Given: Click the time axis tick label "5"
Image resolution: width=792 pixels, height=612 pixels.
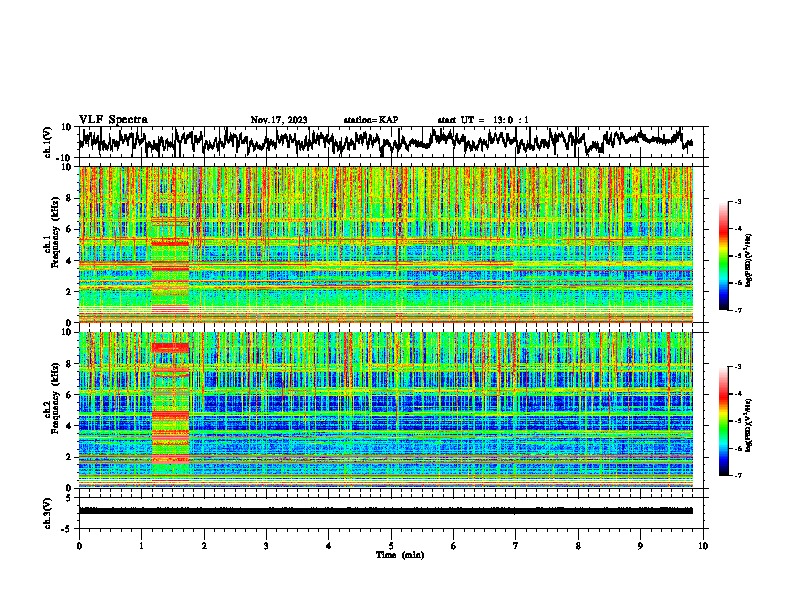Looking at the screenshot, I should click(391, 546).
